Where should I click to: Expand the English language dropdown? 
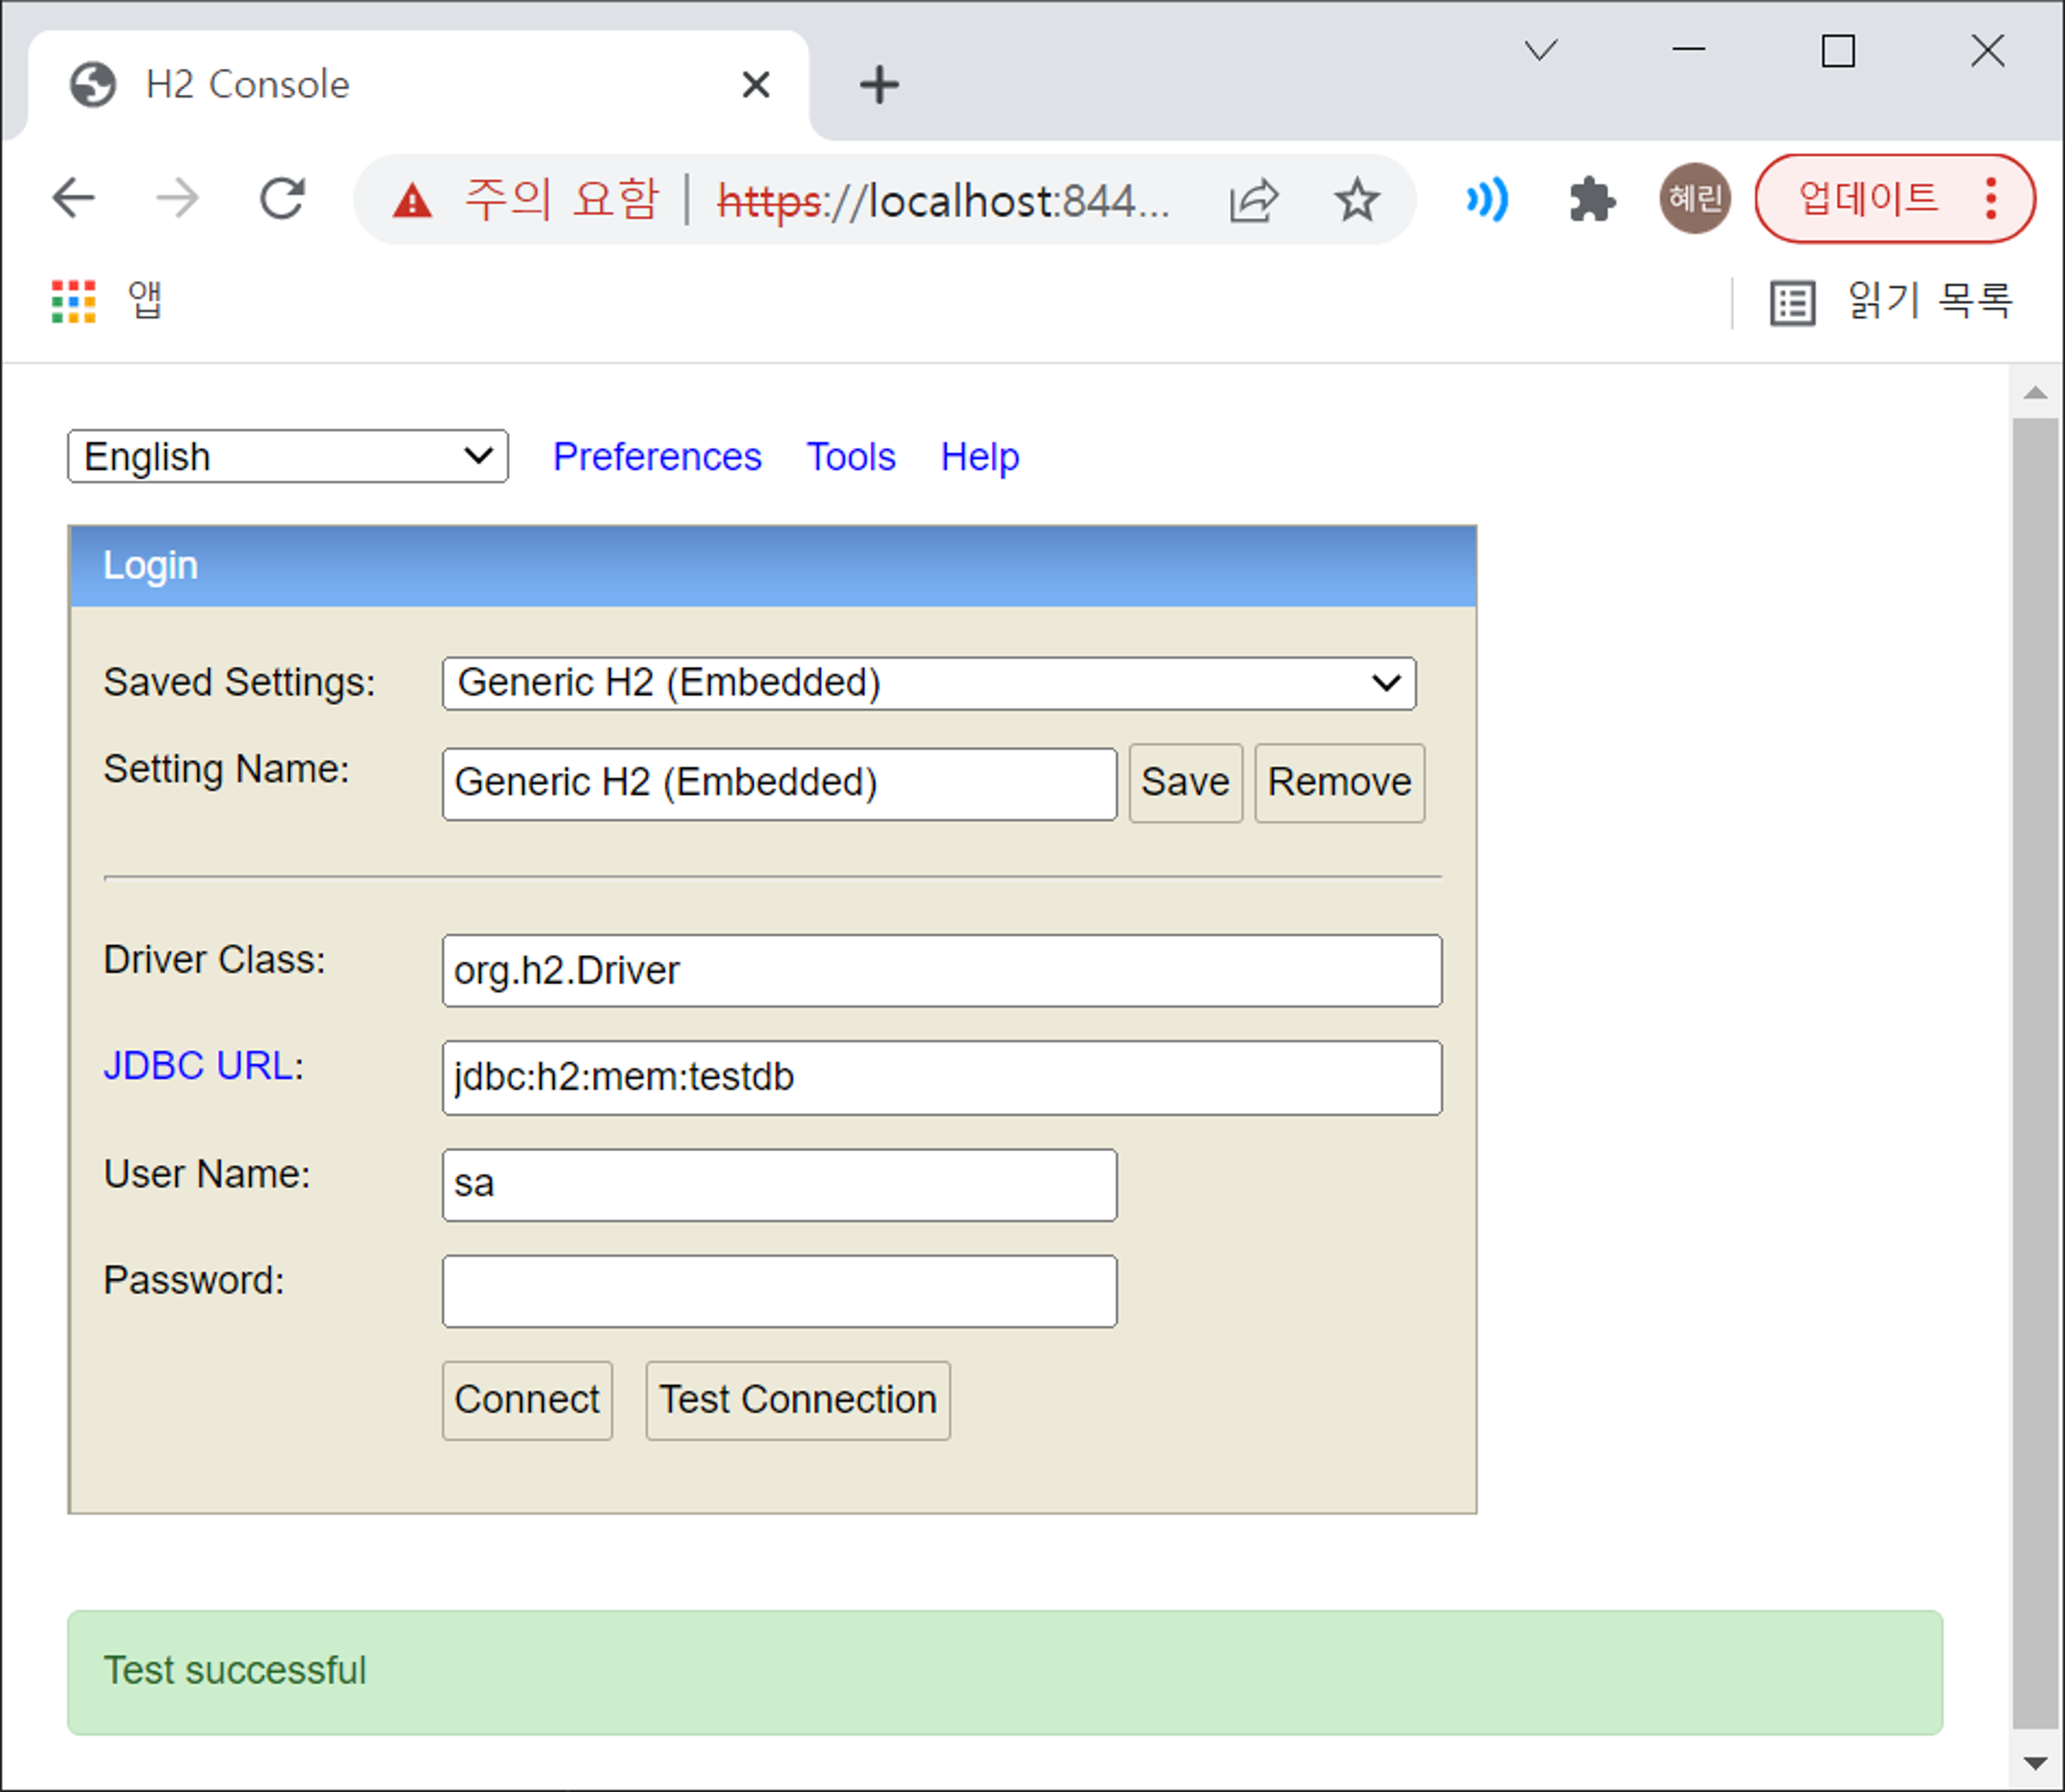click(x=288, y=457)
